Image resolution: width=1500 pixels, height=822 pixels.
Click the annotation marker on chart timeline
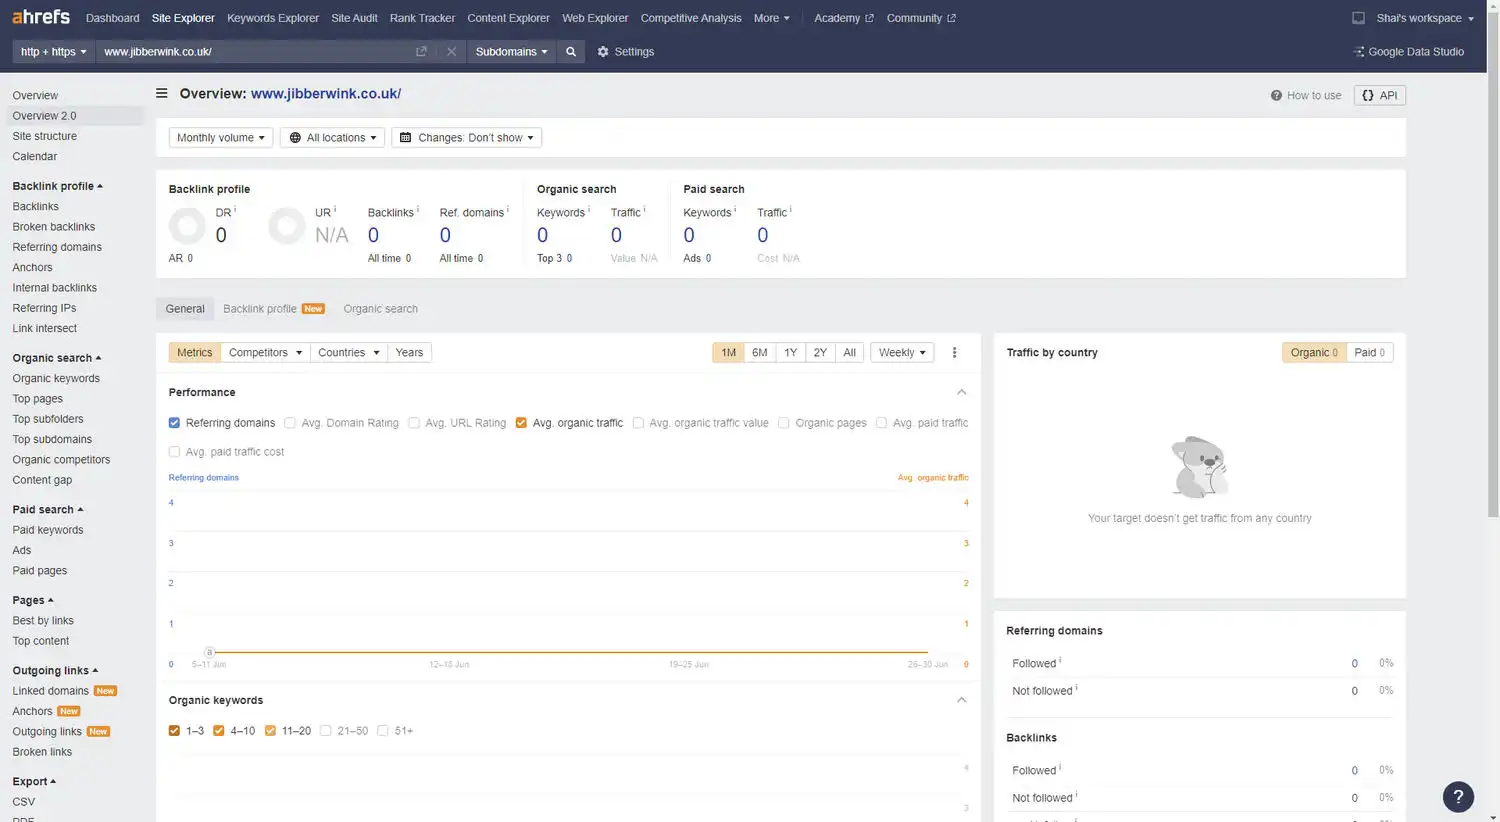(x=210, y=652)
